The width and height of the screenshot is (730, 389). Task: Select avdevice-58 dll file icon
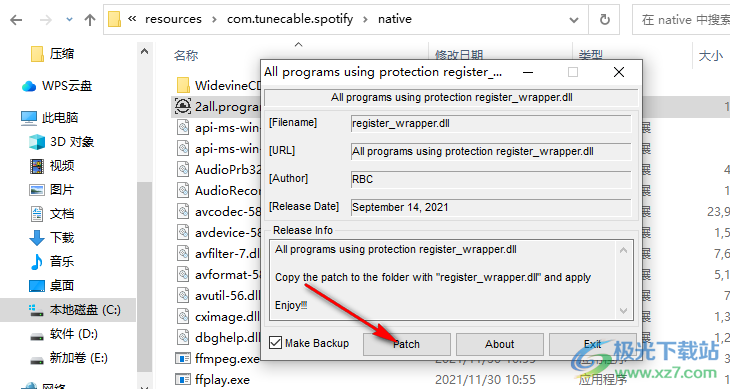coord(183,233)
